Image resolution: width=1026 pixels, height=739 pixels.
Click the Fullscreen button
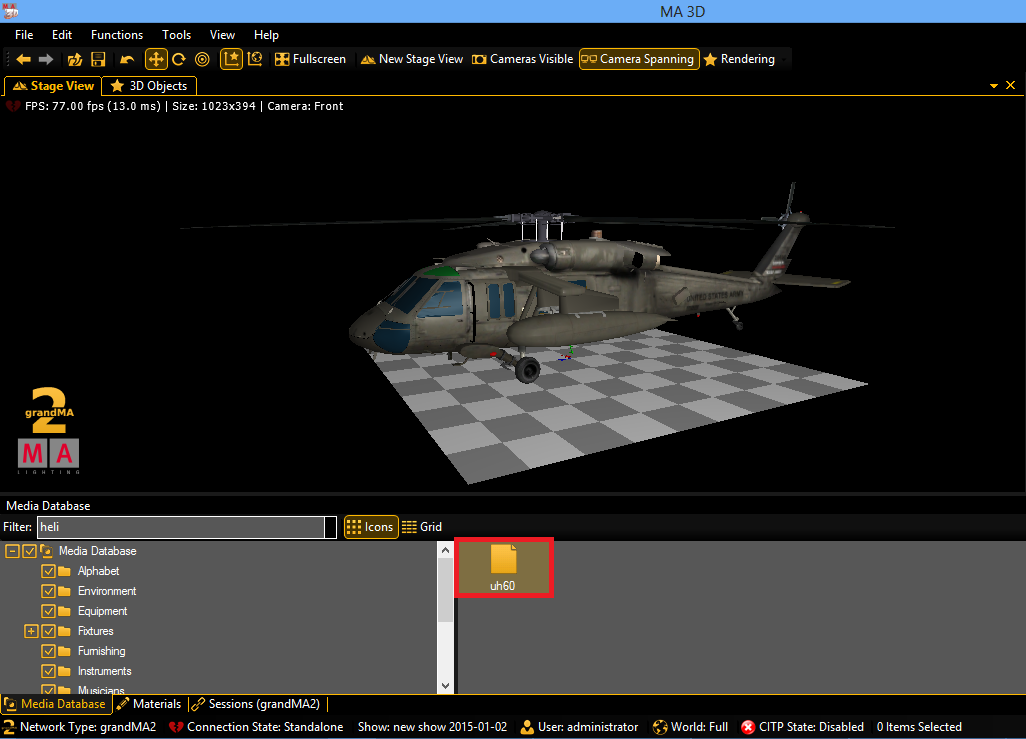[310, 59]
